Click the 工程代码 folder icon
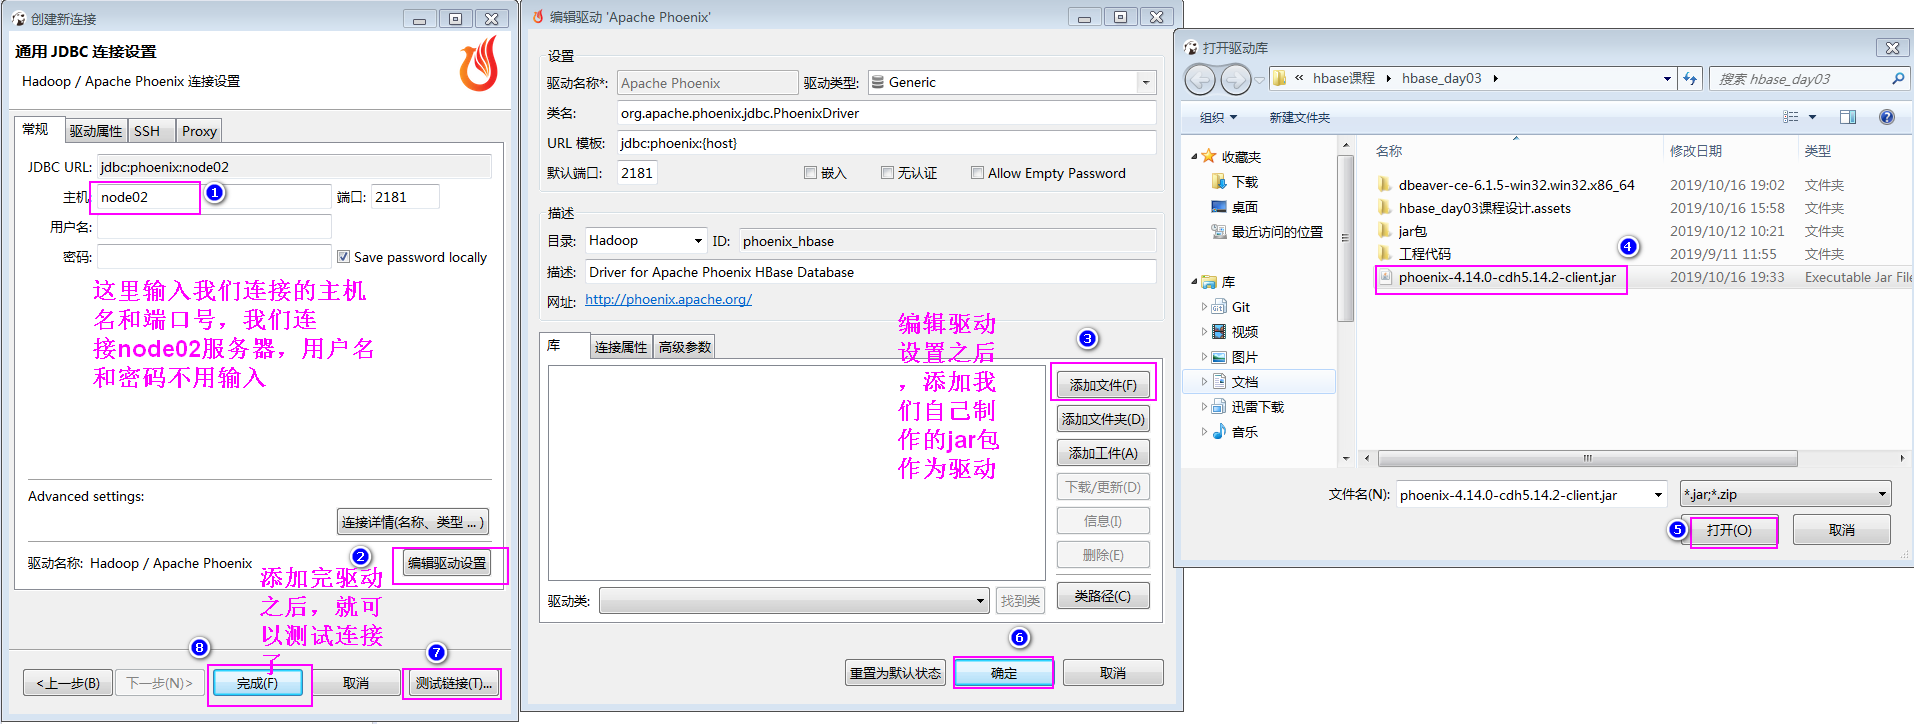Screen dimensions: 1914x724 (1385, 253)
